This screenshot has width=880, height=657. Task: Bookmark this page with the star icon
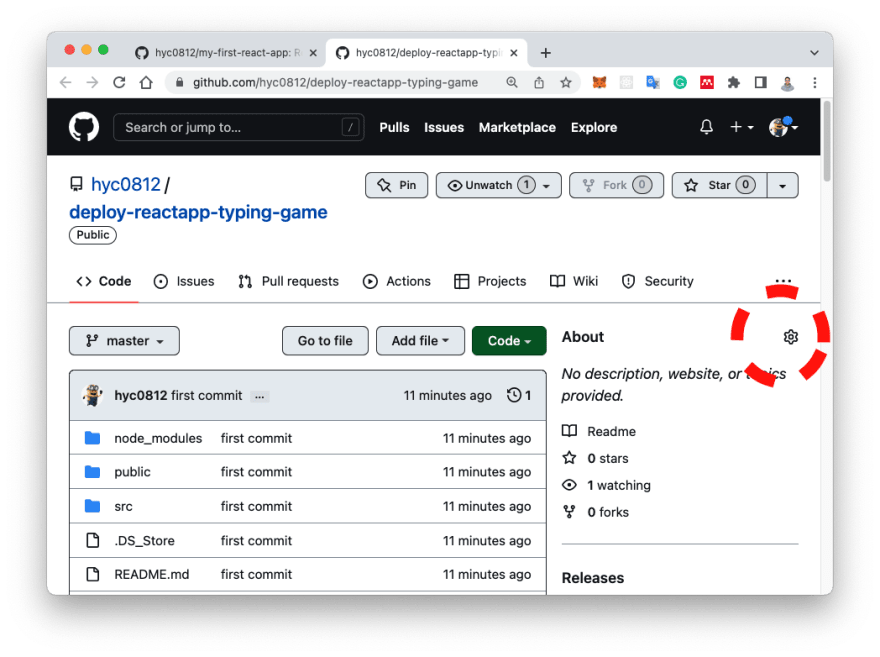(x=566, y=82)
